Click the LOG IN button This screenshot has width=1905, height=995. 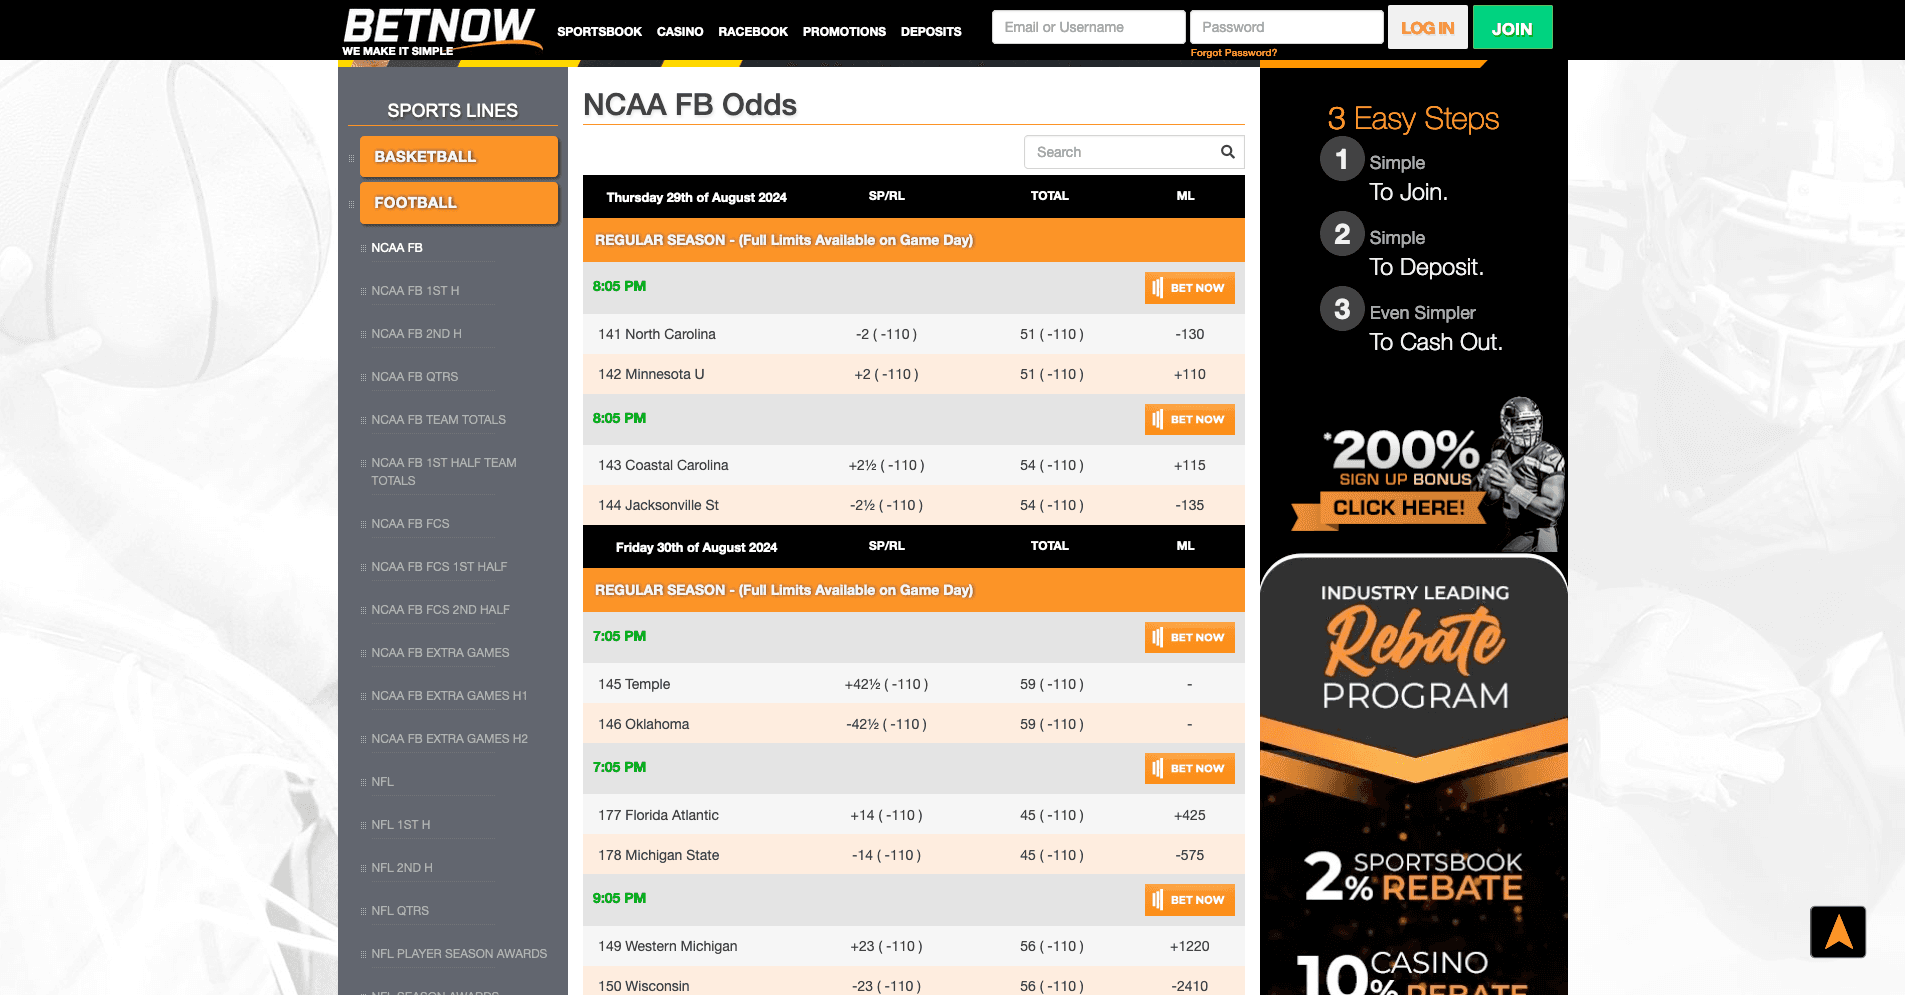click(1427, 28)
